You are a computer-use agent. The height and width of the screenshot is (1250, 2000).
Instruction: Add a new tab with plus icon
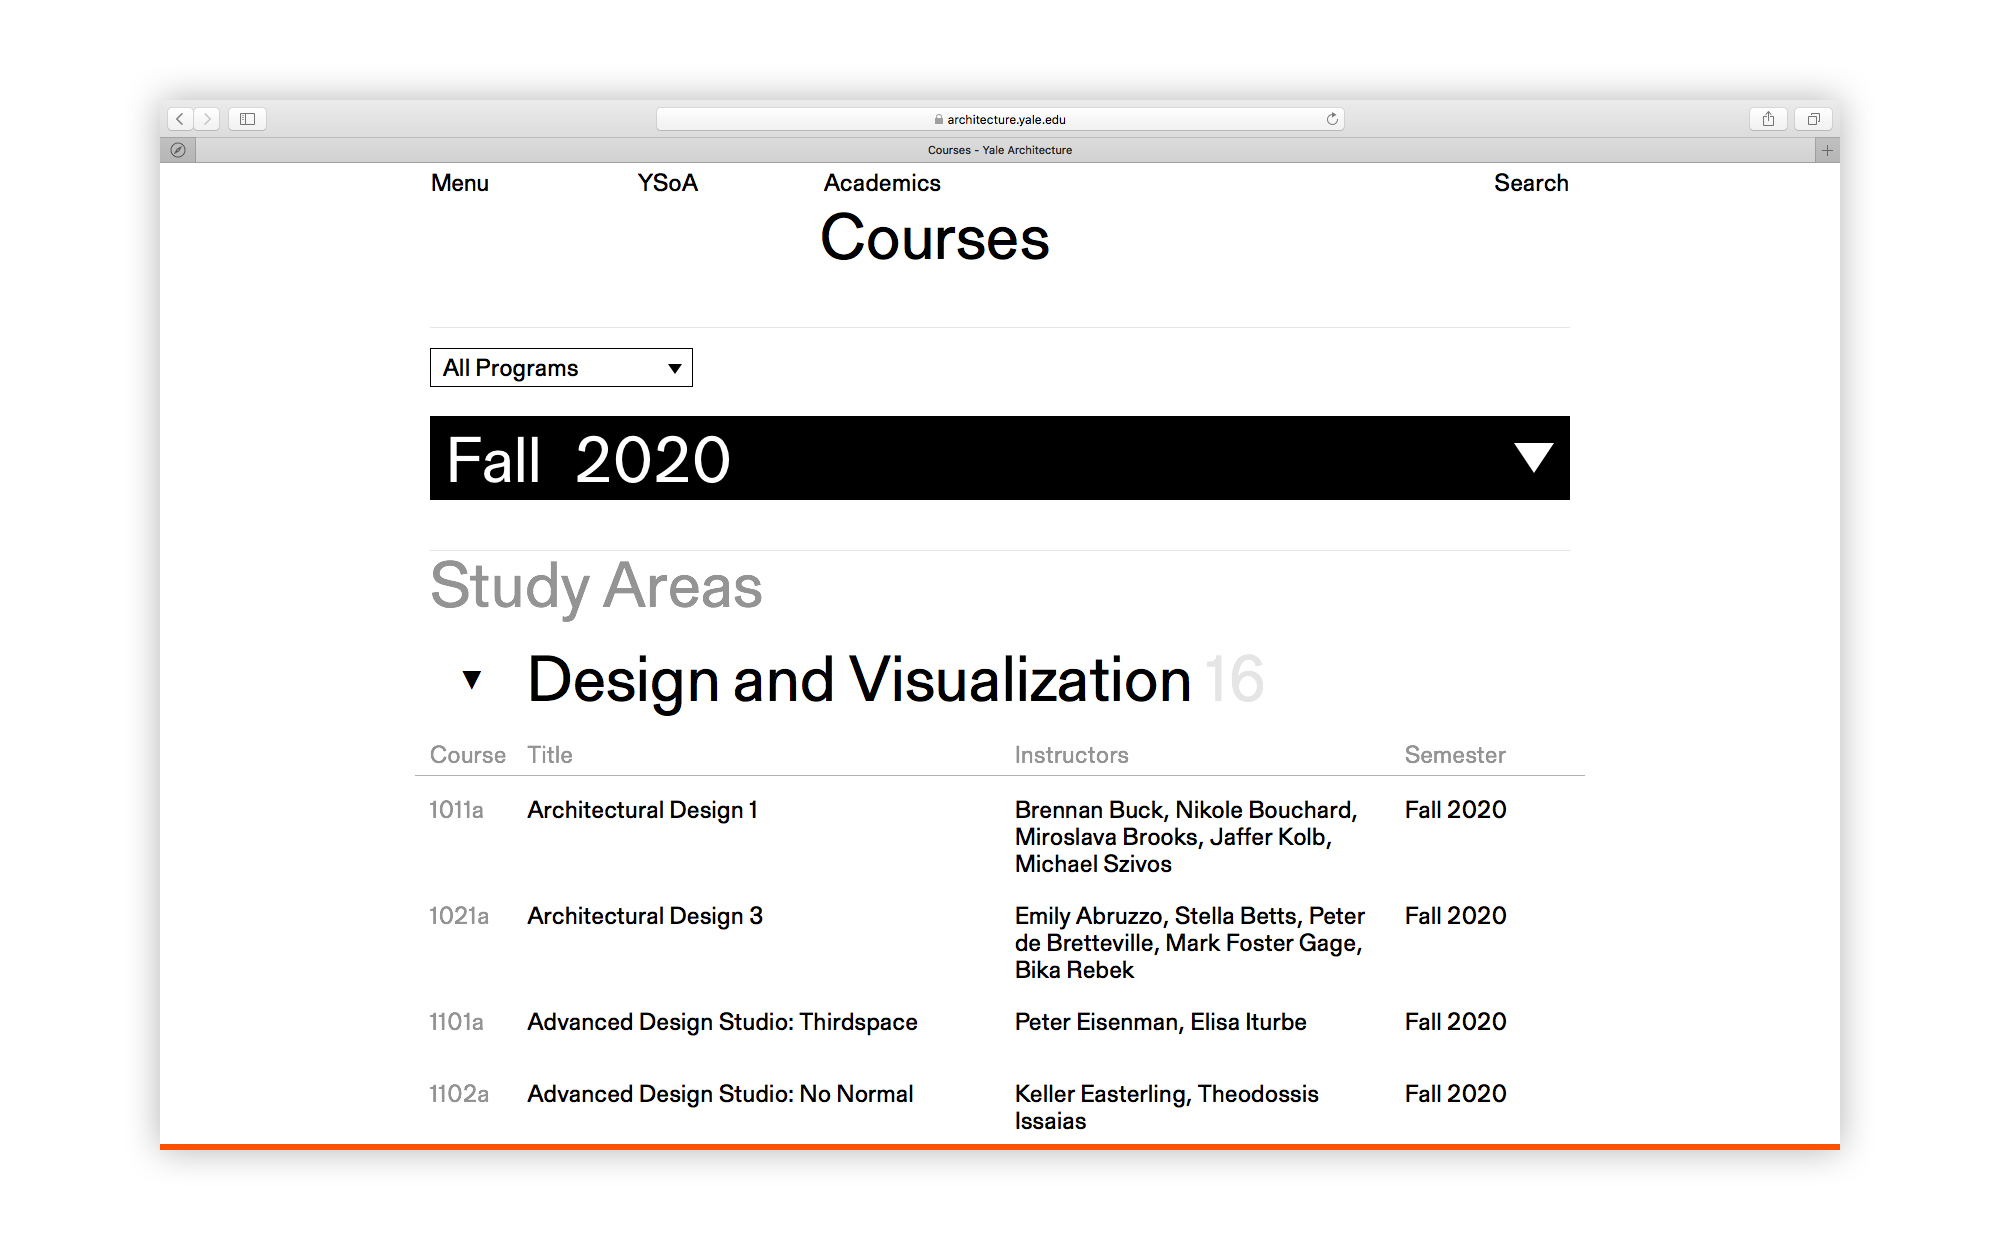(1827, 150)
